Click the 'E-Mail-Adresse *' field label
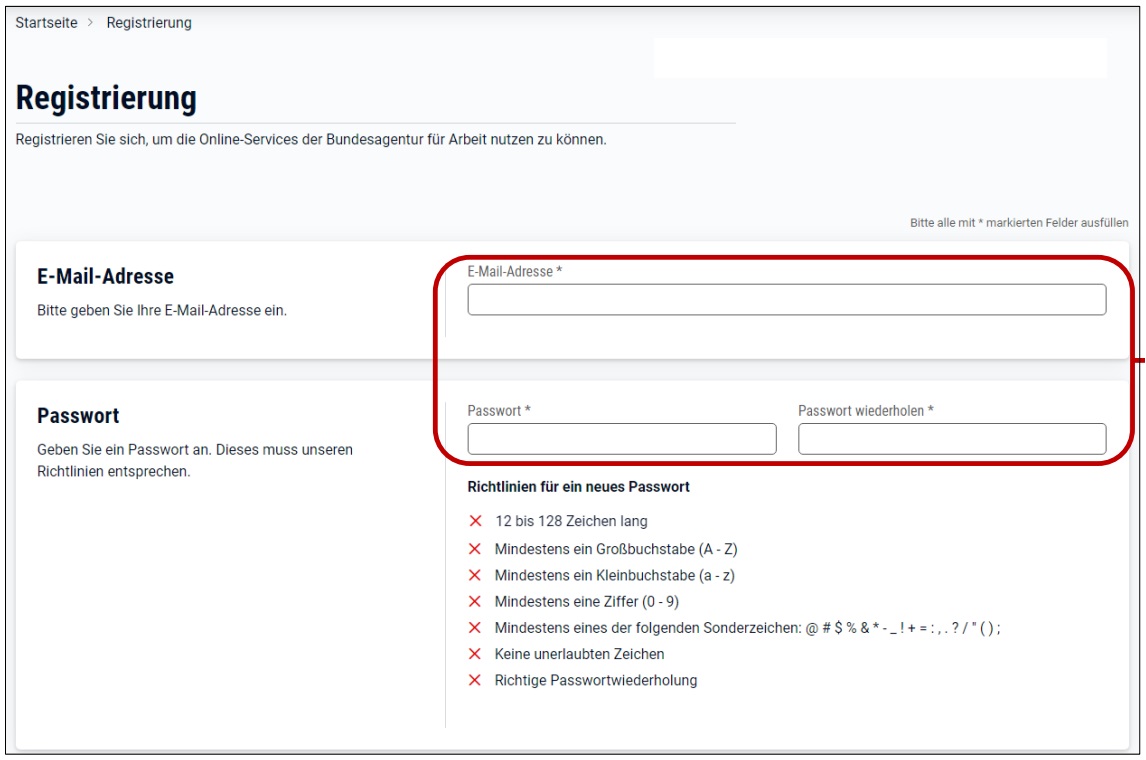The height and width of the screenshot is (760, 1146). (514, 271)
